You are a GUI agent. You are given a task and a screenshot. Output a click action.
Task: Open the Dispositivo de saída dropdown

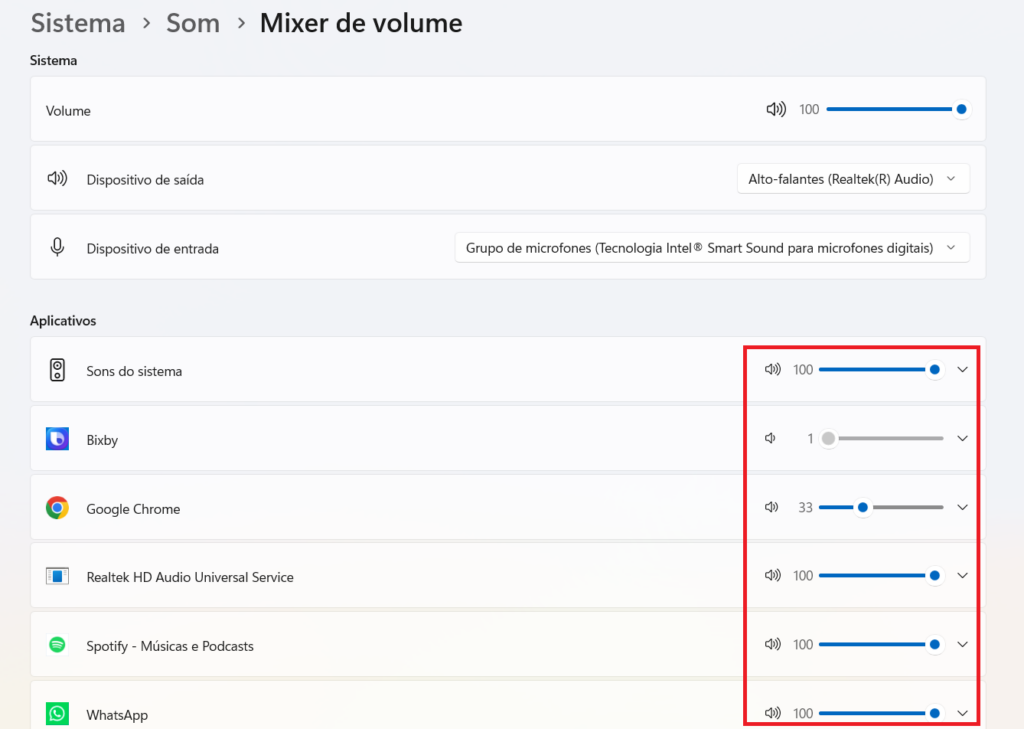point(853,179)
